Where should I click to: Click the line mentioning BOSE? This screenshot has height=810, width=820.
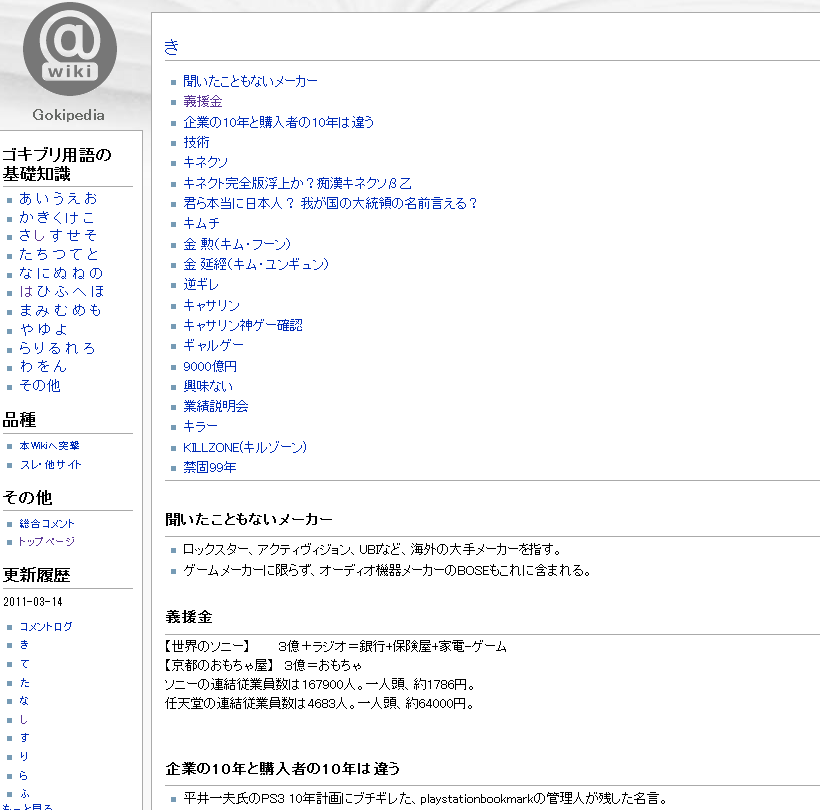click(387, 570)
